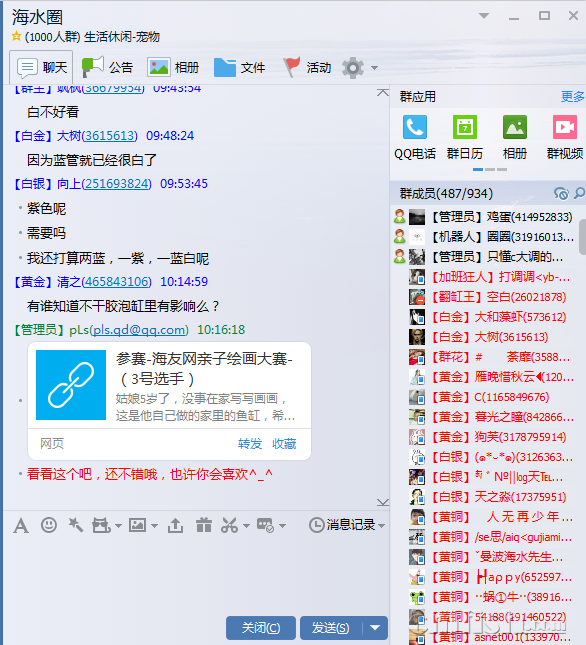This screenshot has height=645, width=586.
Task: Switch to the 文件 tab
Action: click(x=239, y=67)
